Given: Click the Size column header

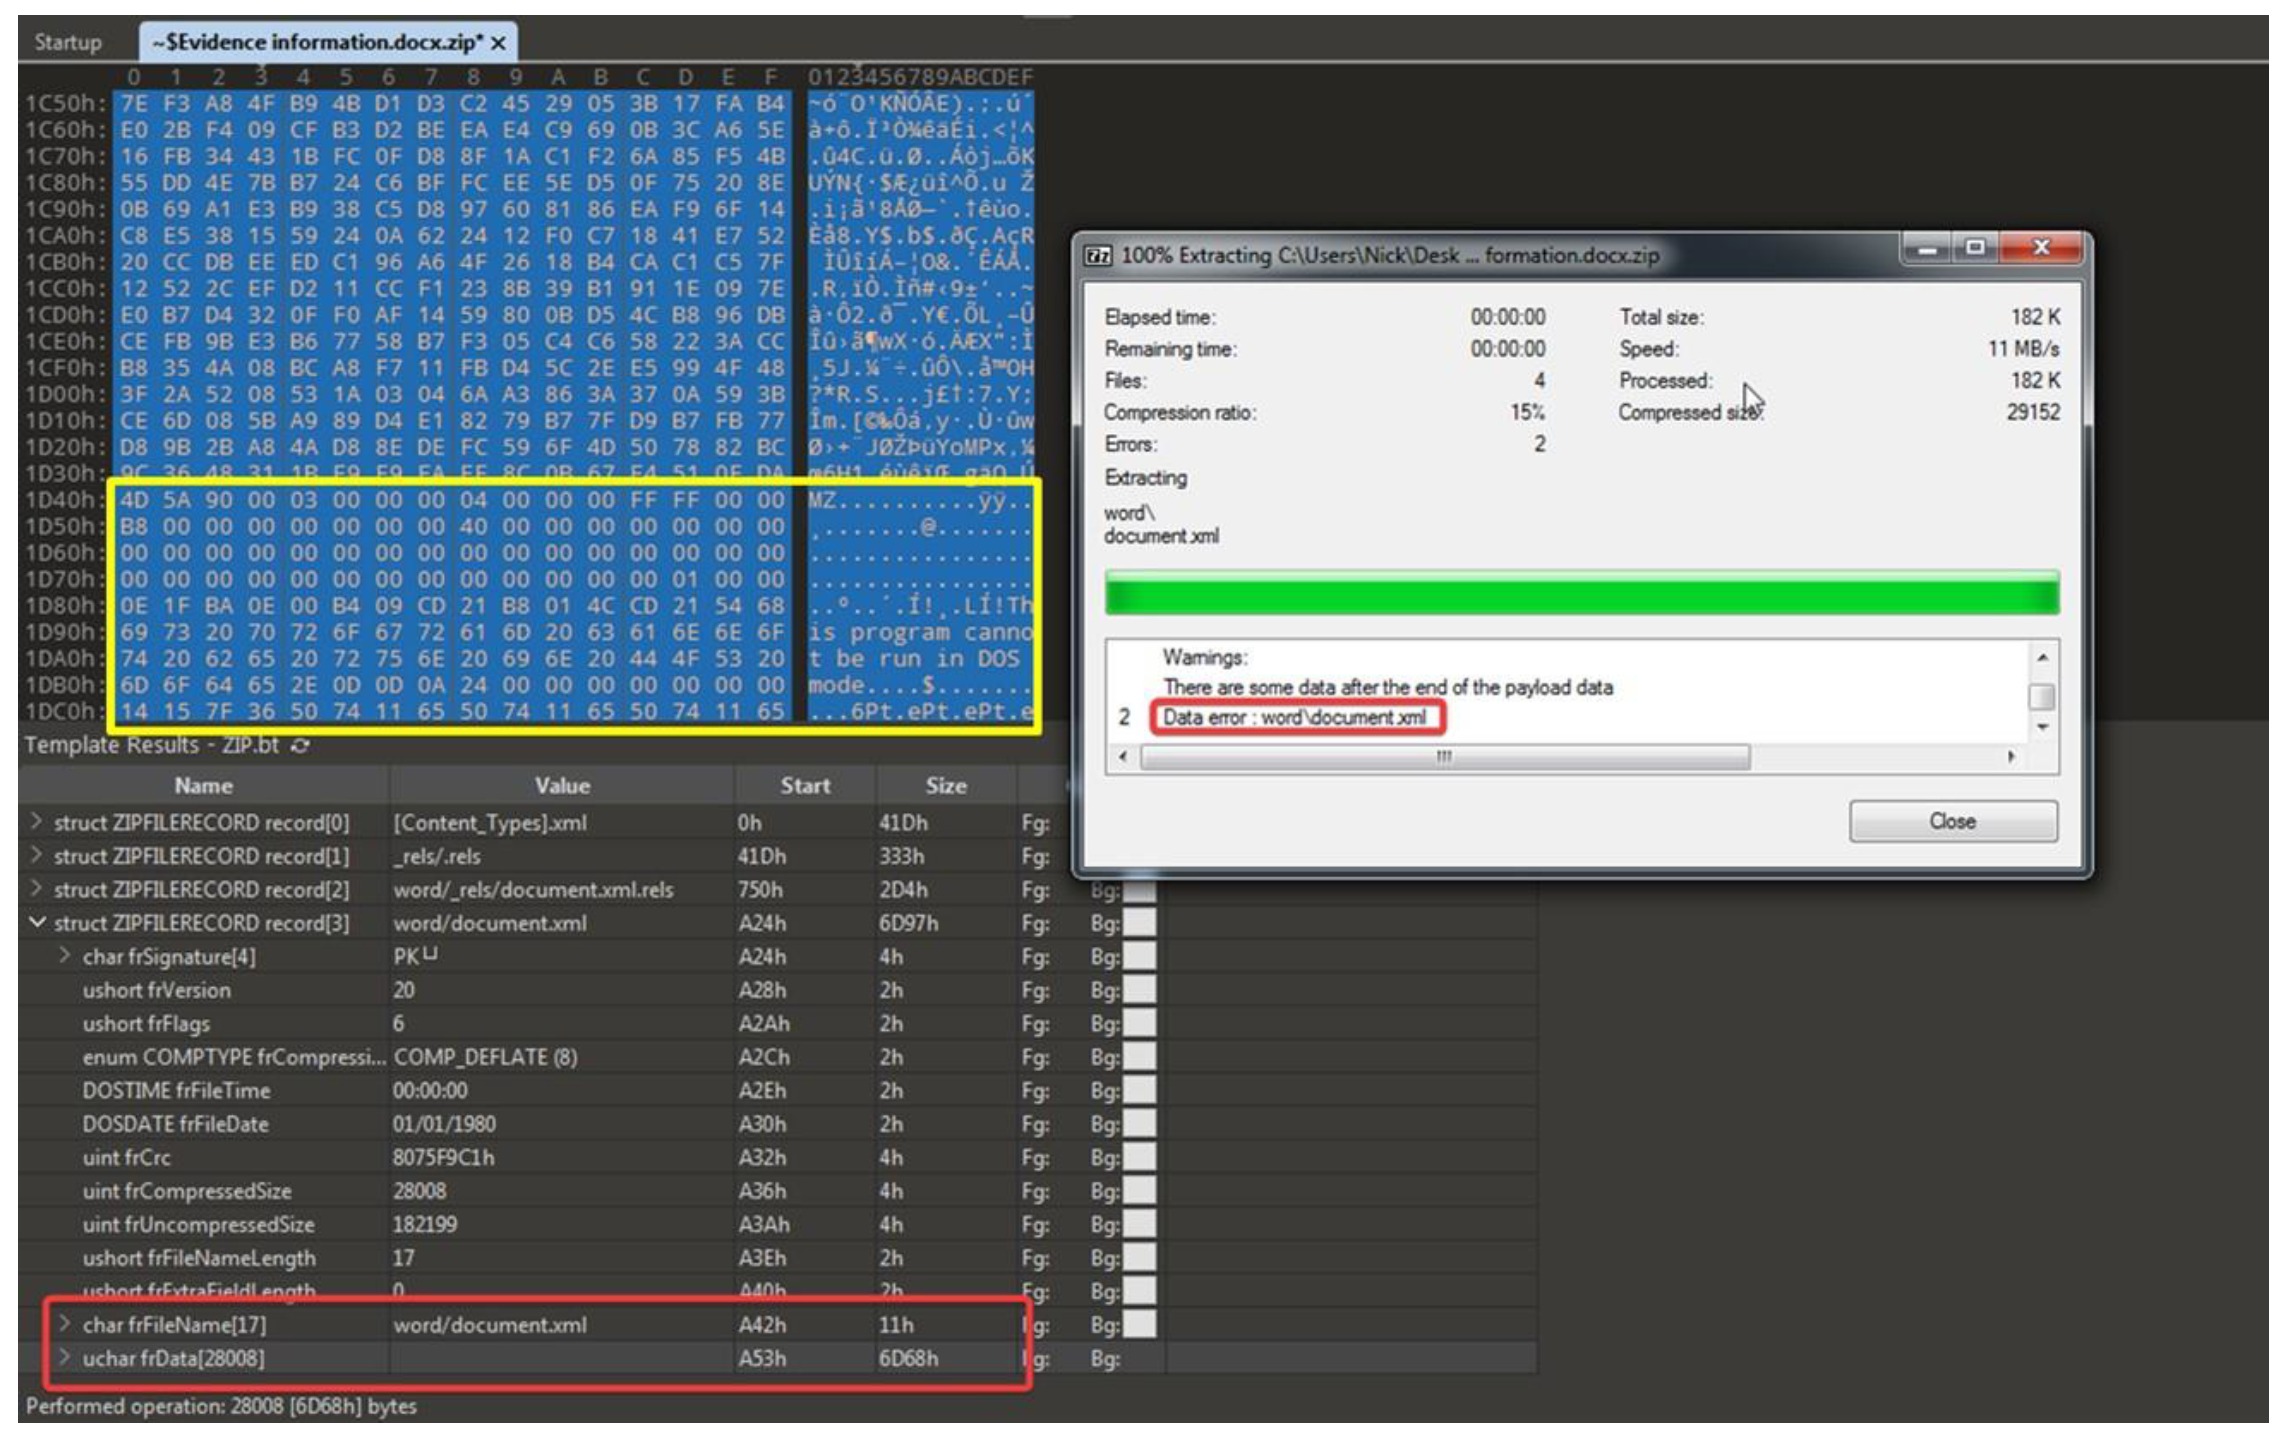Looking at the screenshot, I should tap(946, 786).
